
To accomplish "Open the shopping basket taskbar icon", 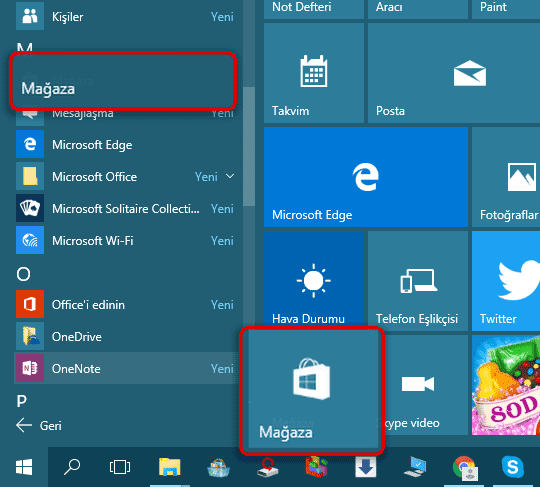I will coord(218,468).
